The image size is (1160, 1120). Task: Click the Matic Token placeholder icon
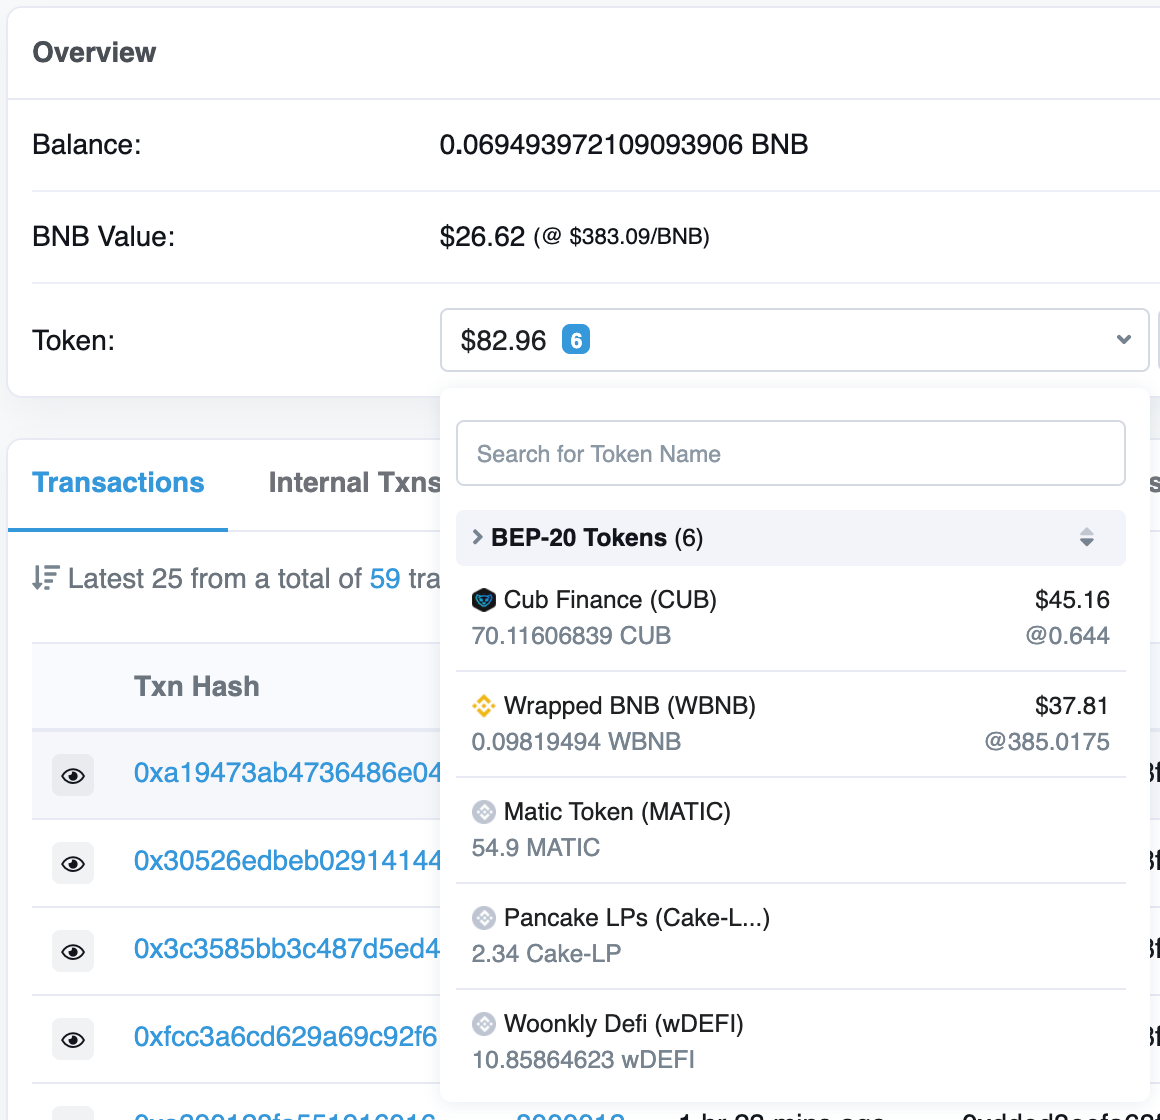pos(484,812)
